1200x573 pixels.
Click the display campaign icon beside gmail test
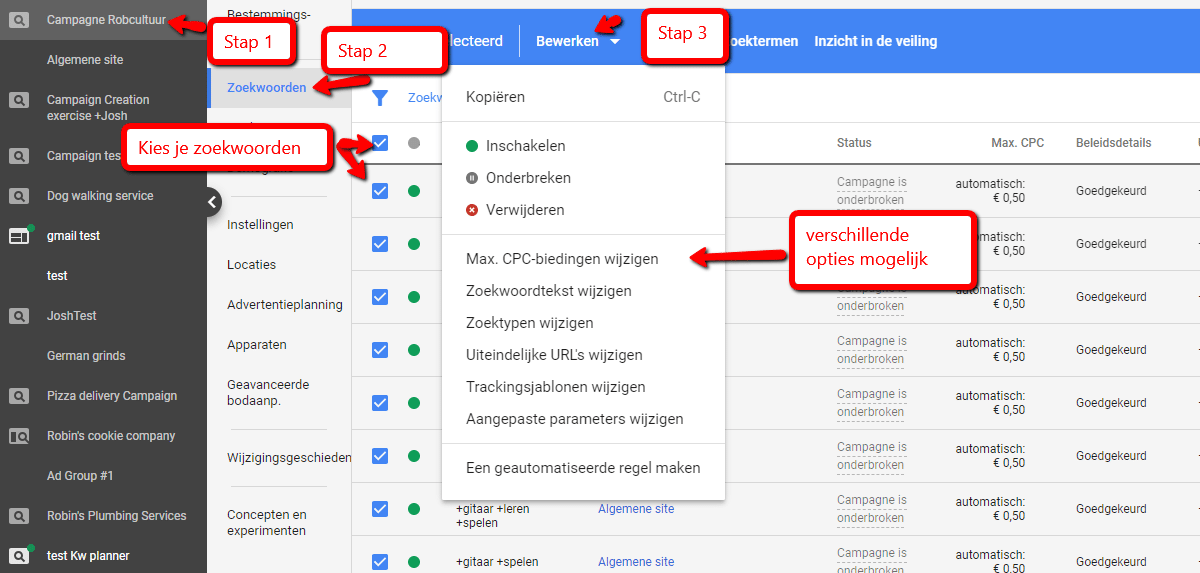click(x=19, y=236)
